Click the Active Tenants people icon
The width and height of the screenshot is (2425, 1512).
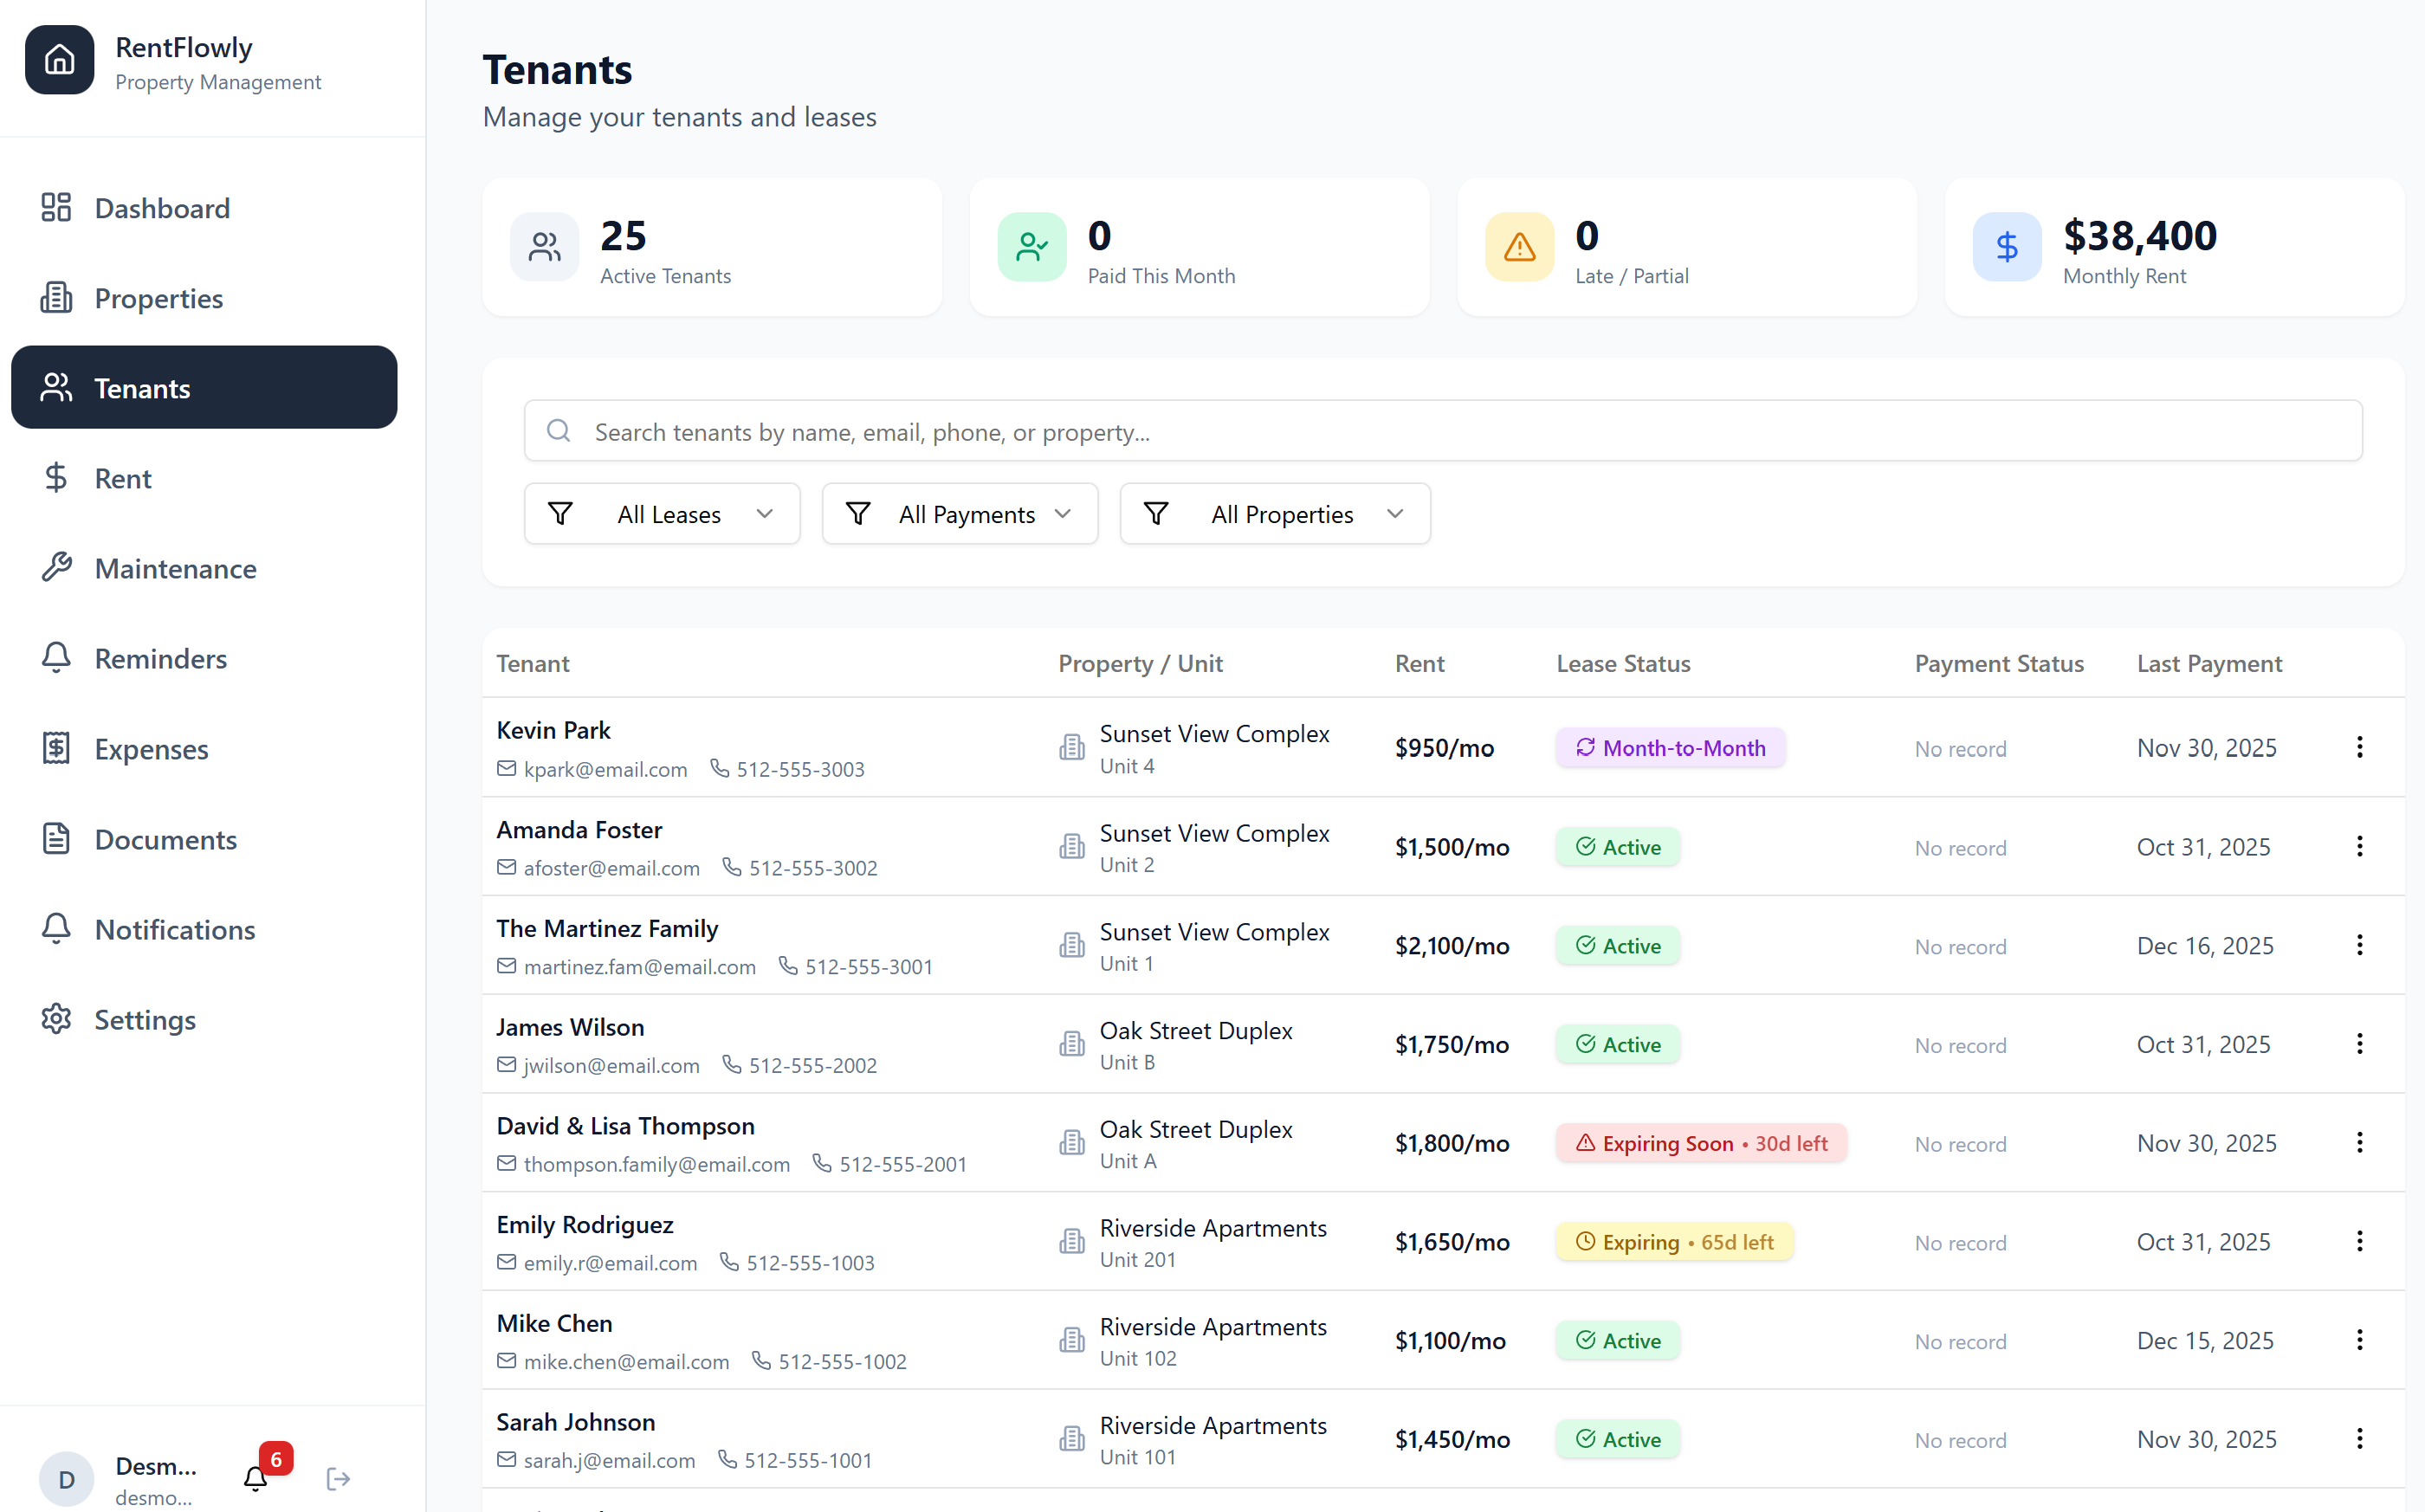click(544, 247)
